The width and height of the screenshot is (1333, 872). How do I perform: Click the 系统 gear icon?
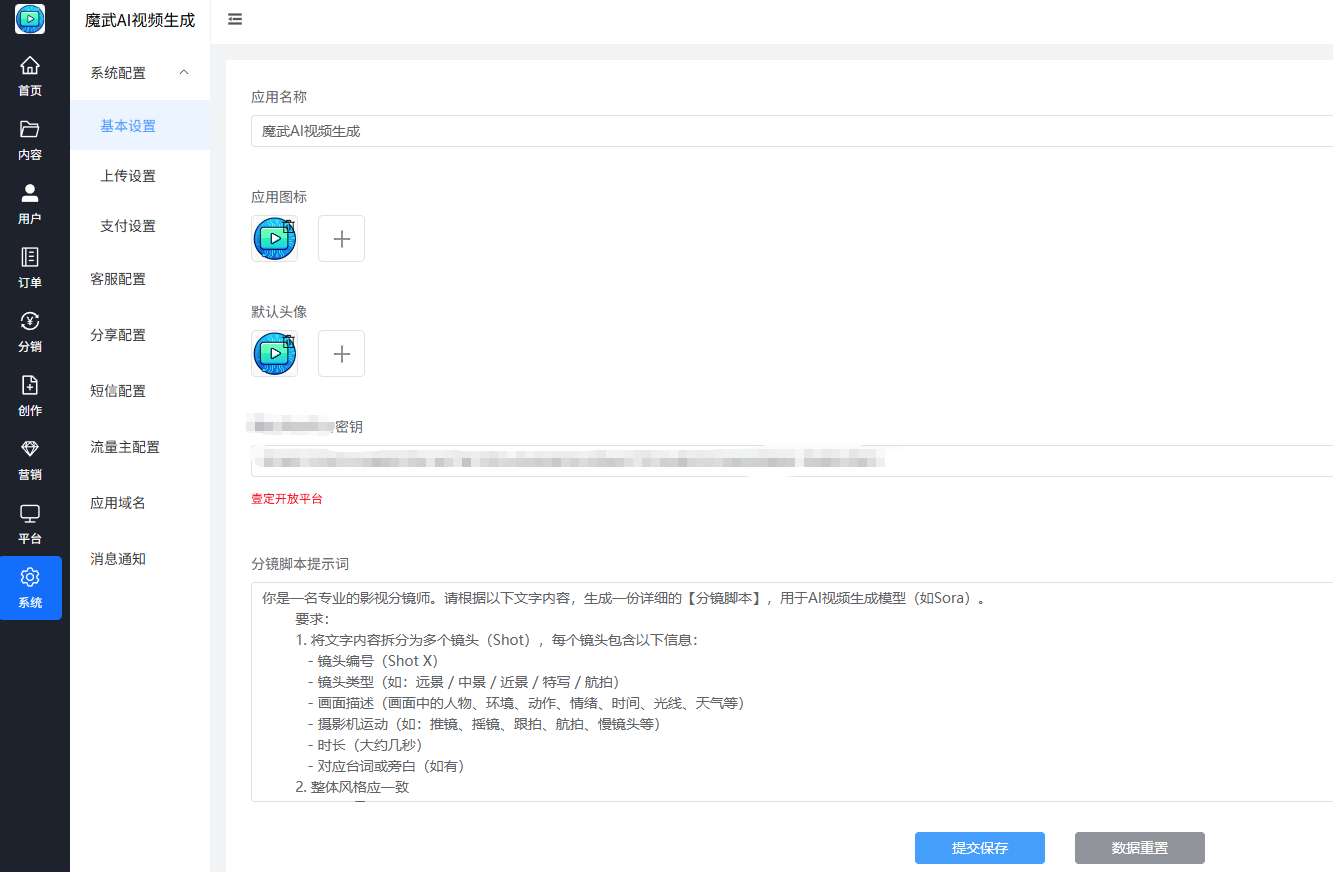coord(30,577)
